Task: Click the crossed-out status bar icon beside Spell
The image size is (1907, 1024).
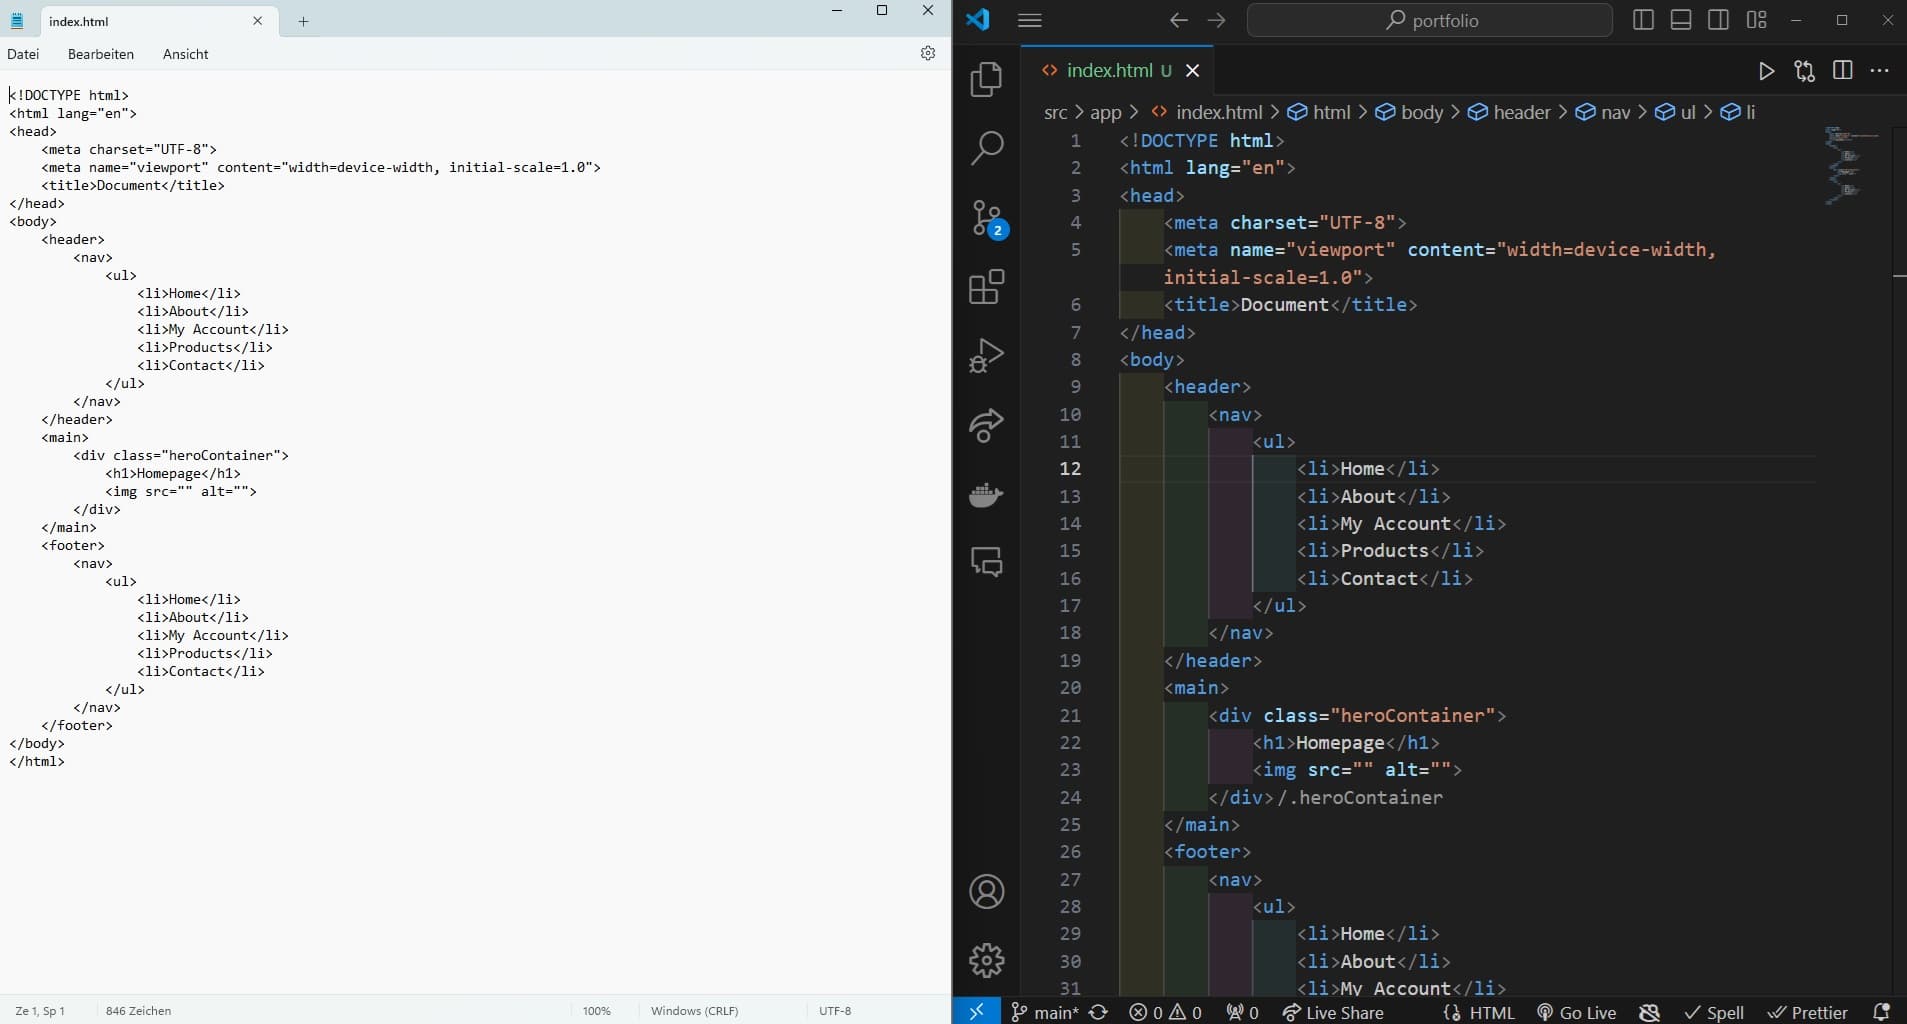Action: coord(1650,1012)
